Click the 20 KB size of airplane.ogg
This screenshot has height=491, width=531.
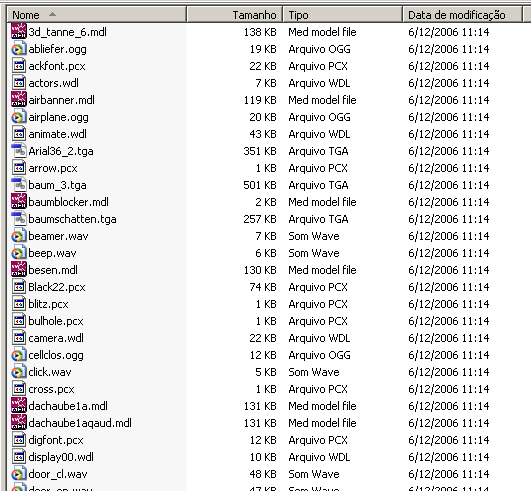pyautogui.click(x=263, y=117)
